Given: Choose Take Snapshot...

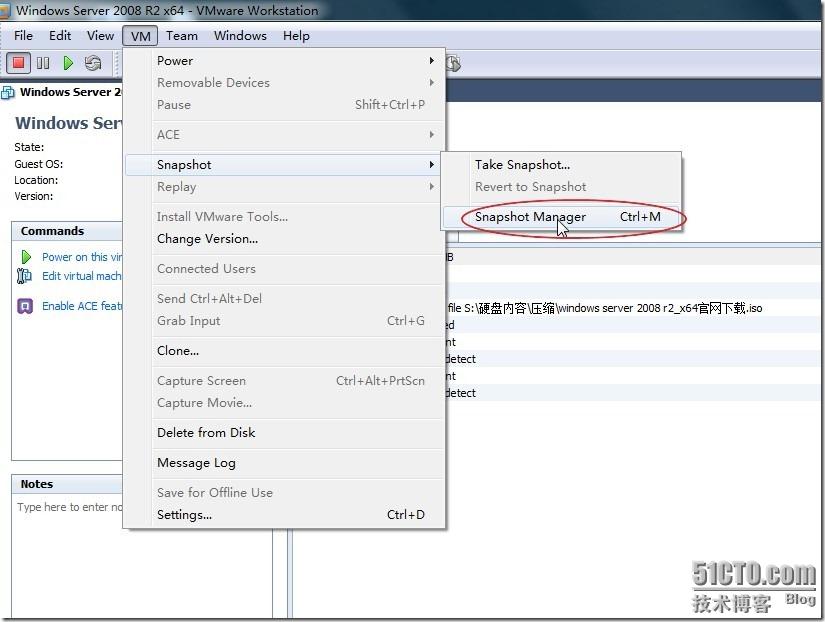Looking at the screenshot, I should [561, 165].
